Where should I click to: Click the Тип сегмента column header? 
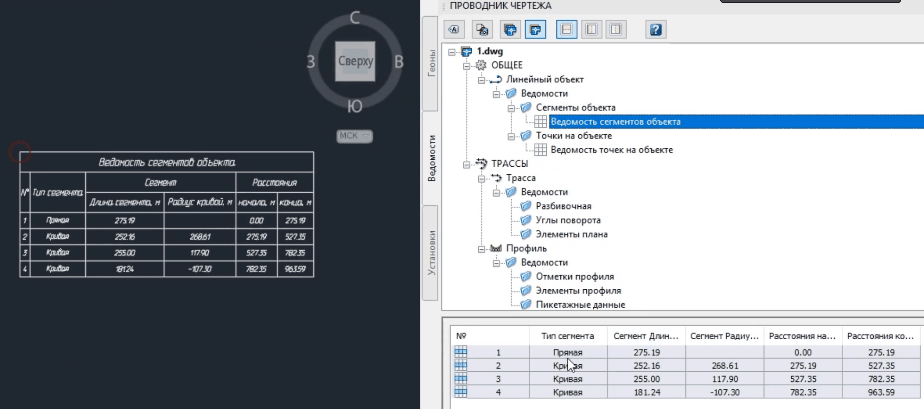pyautogui.click(x=568, y=336)
